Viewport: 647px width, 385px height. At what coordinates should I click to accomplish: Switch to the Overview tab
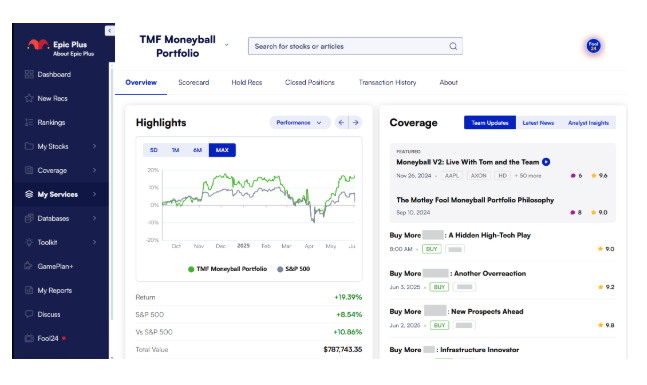[x=141, y=83]
